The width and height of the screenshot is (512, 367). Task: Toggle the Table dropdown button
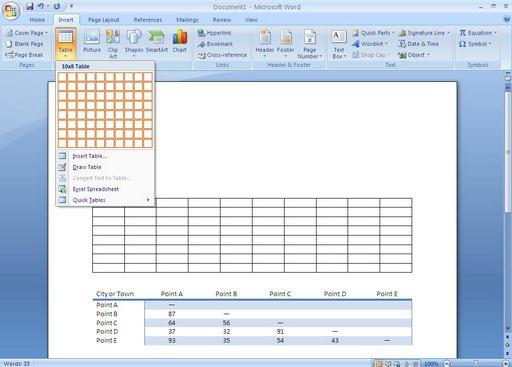click(x=66, y=44)
